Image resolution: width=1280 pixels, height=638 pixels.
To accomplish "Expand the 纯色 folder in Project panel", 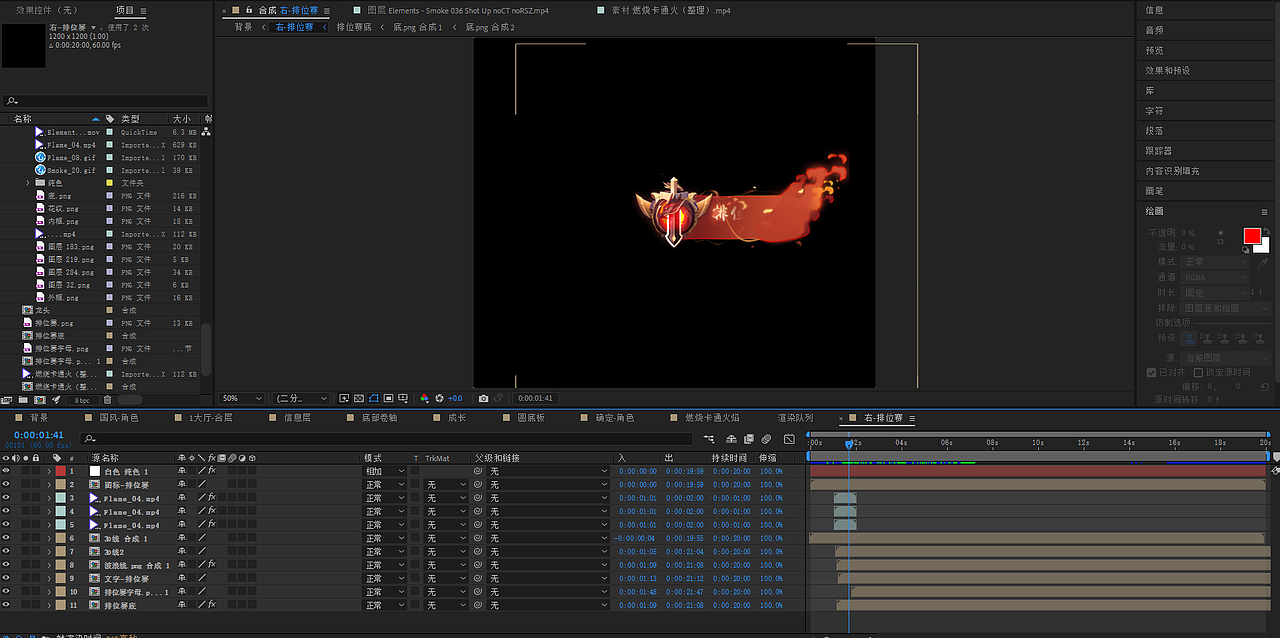I will coord(28,183).
